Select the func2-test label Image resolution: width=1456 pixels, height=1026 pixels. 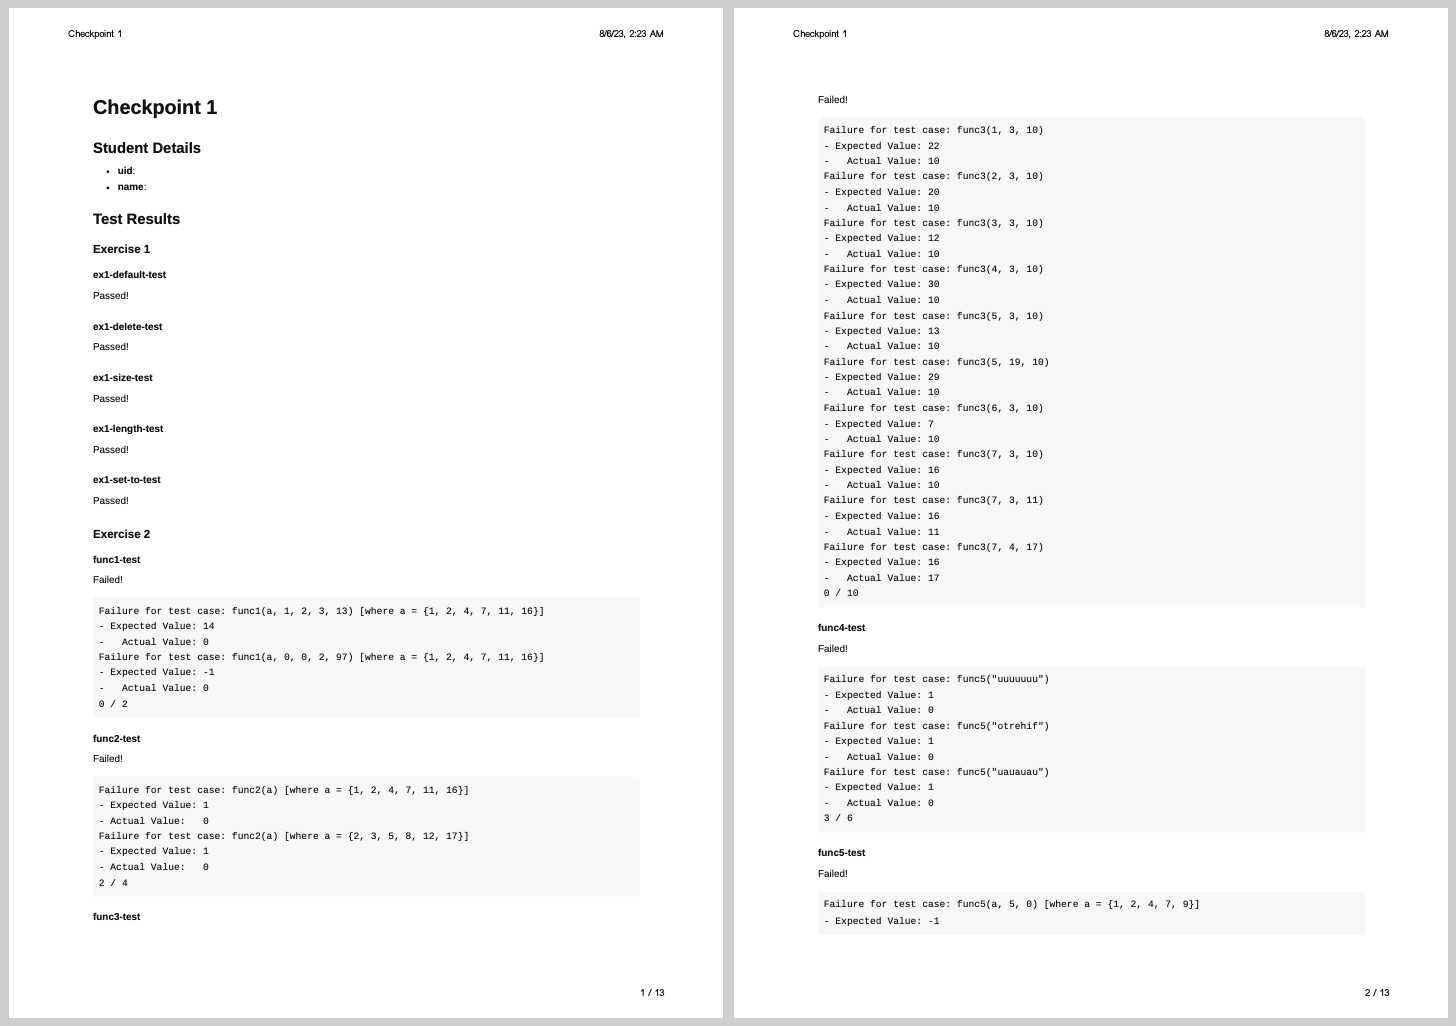tap(116, 739)
